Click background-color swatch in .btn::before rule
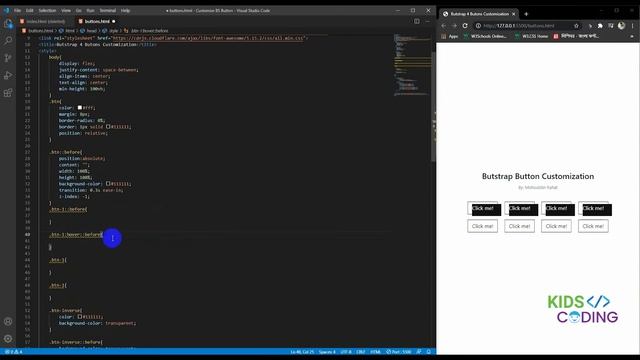This screenshot has height=360, width=640. tap(108, 184)
